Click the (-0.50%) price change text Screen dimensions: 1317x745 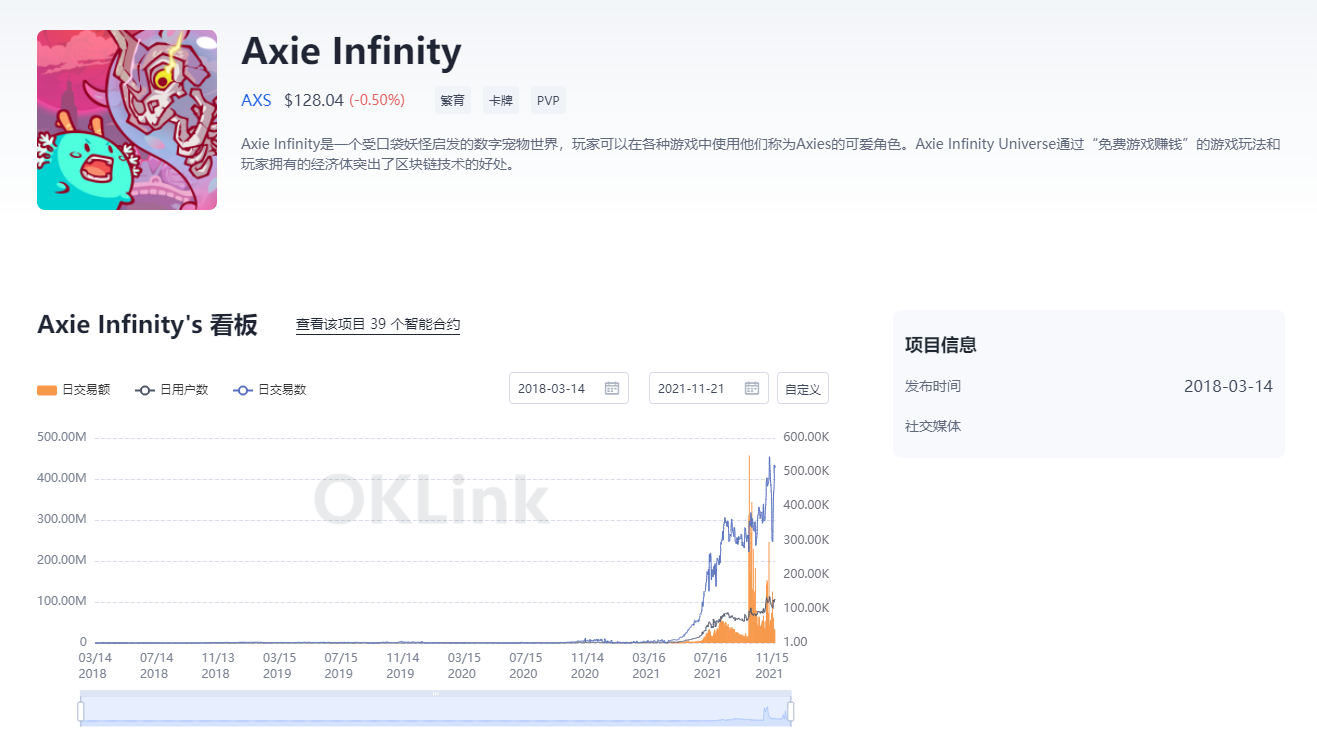pyautogui.click(x=377, y=100)
